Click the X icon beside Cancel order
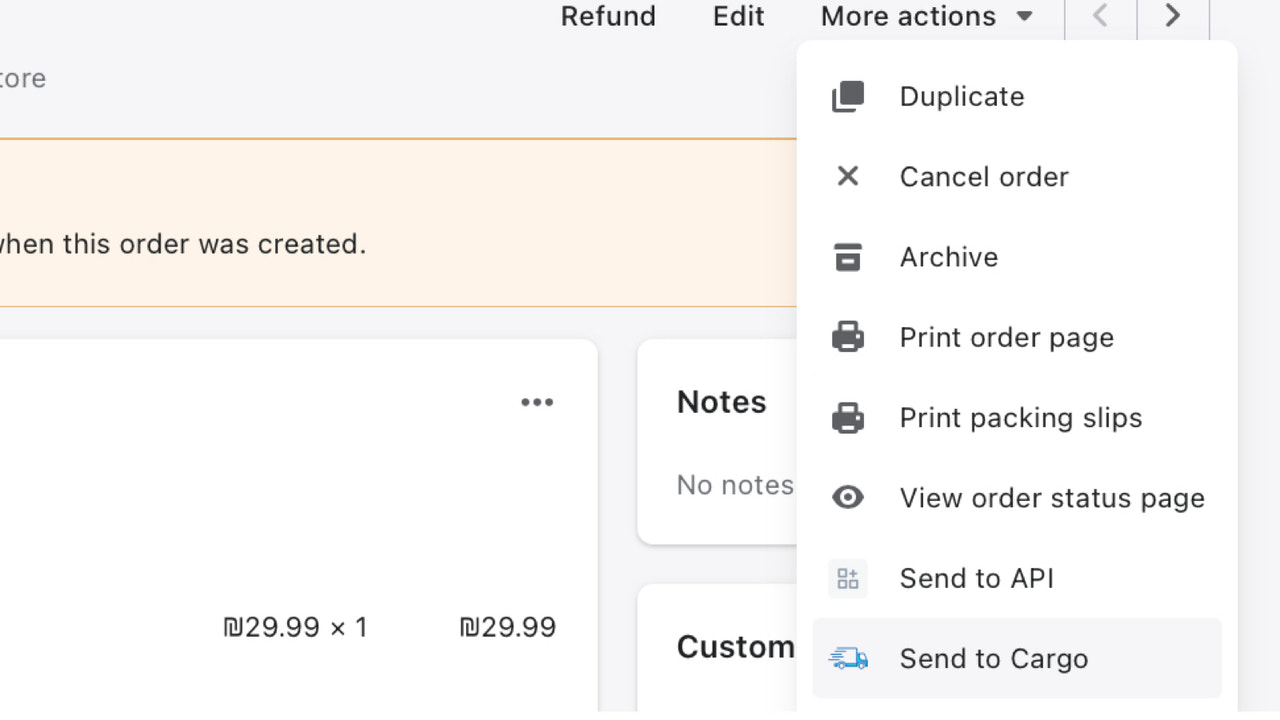 [847, 176]
